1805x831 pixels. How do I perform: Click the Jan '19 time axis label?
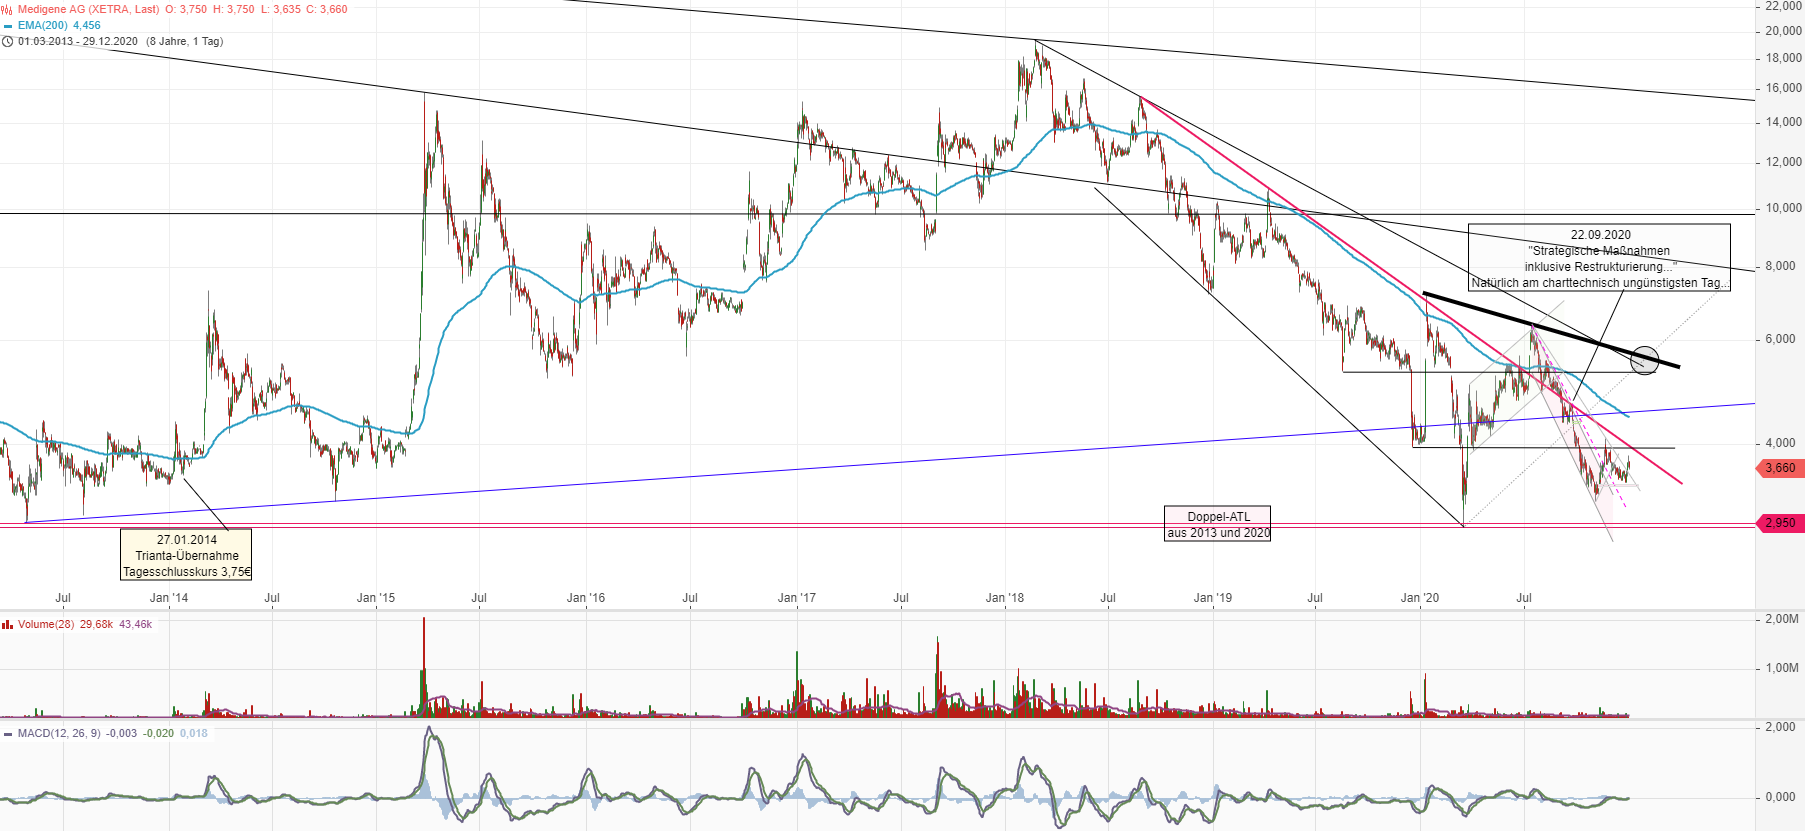(1212, 598)
